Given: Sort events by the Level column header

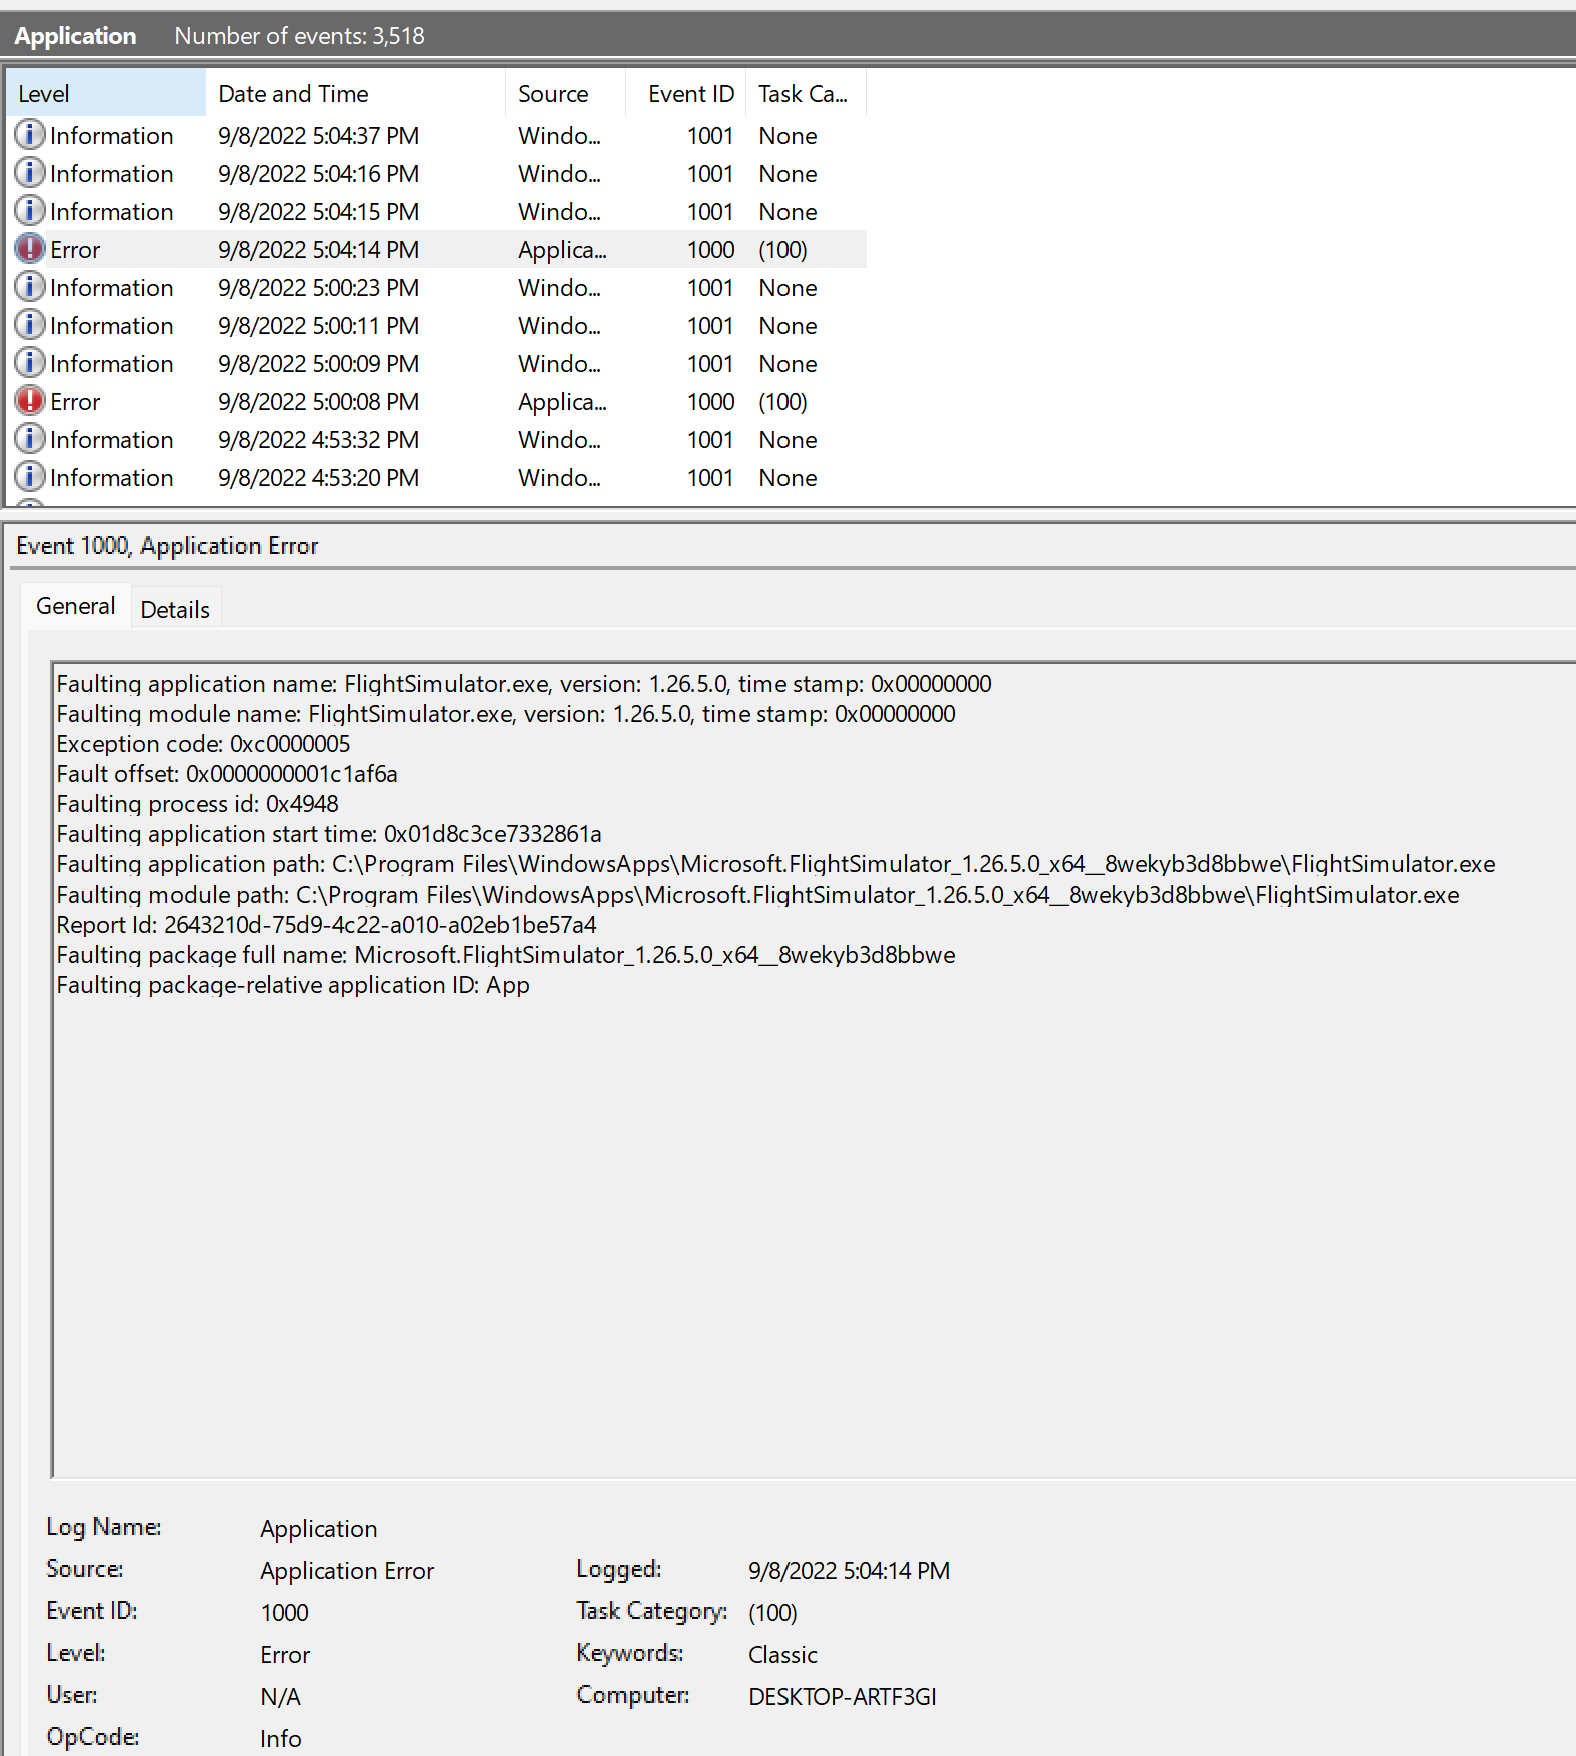Looking at the screenshot, I should coord(106,94).
